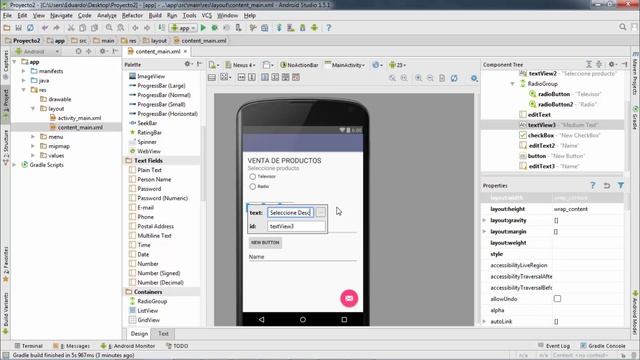Click the Find magnifier toolbar icon

pyautogui.click(x=109, y=28)
